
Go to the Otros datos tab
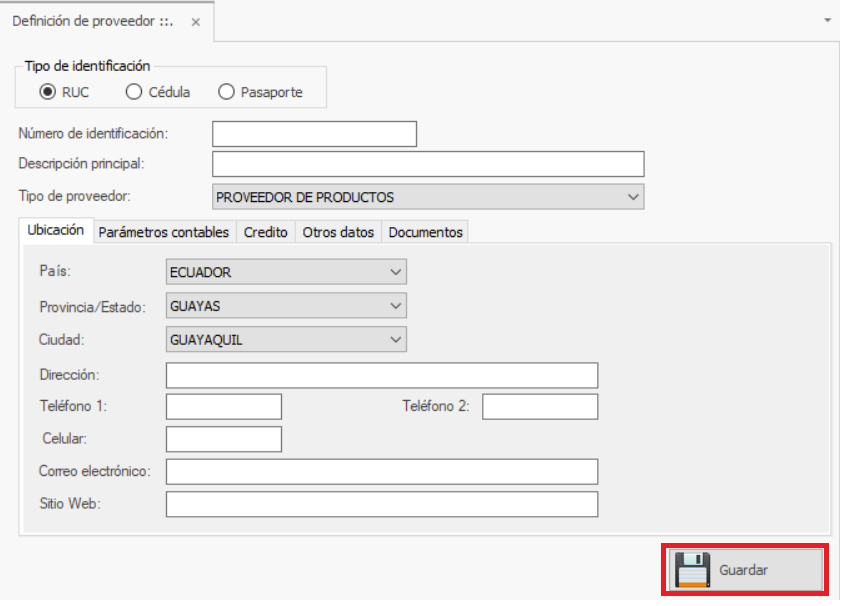pos(338,232)
